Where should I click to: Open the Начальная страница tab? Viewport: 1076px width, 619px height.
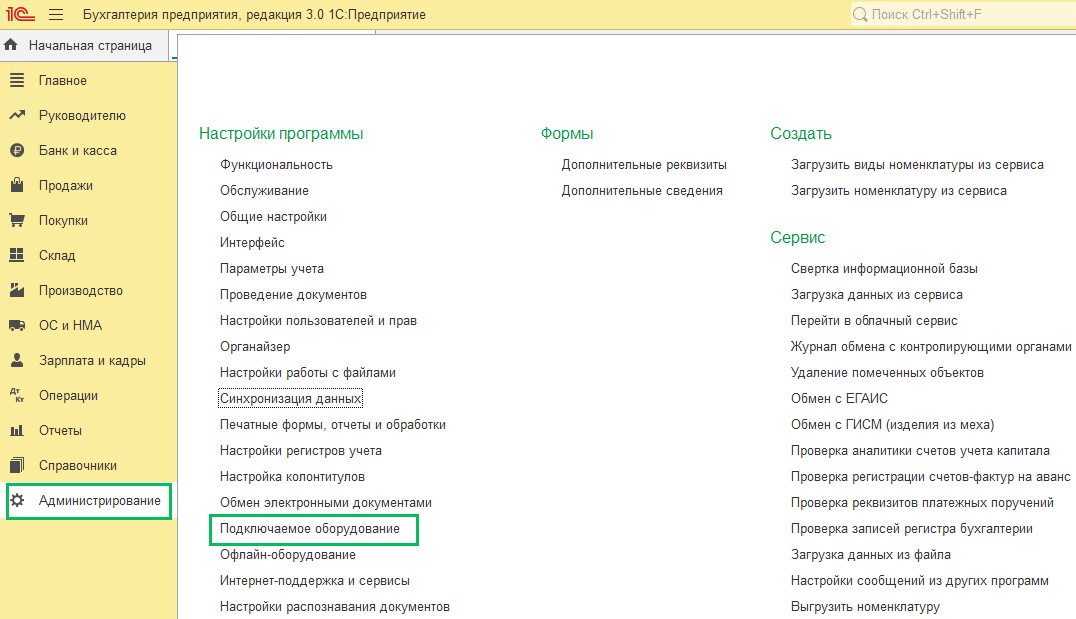[90, 46]
